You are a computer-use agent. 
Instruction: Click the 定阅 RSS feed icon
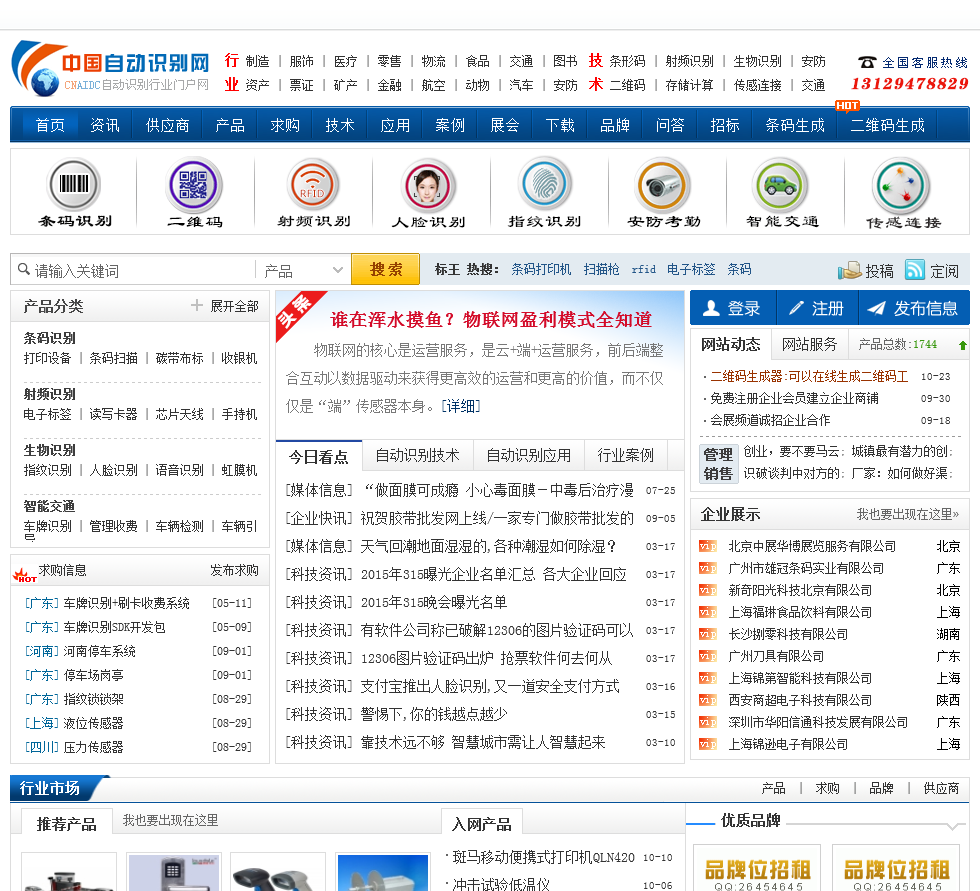914,269
